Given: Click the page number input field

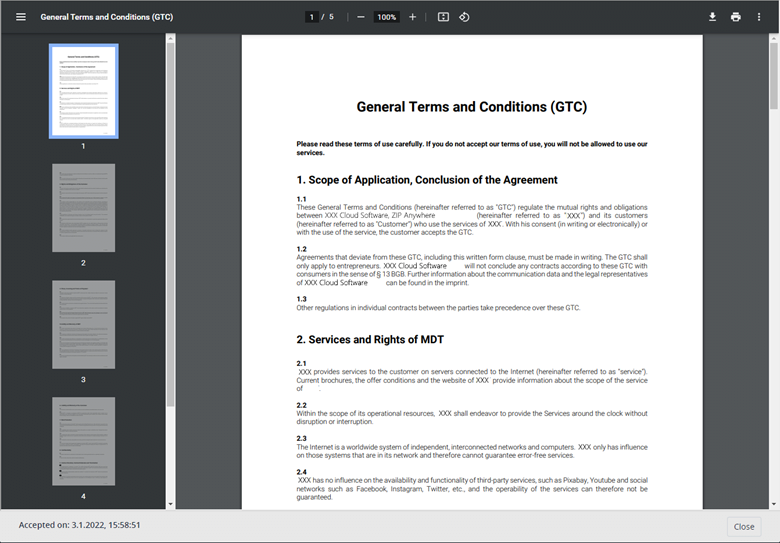Looking at the screenshot, I should pyautogui.click(x=312, y=17).
